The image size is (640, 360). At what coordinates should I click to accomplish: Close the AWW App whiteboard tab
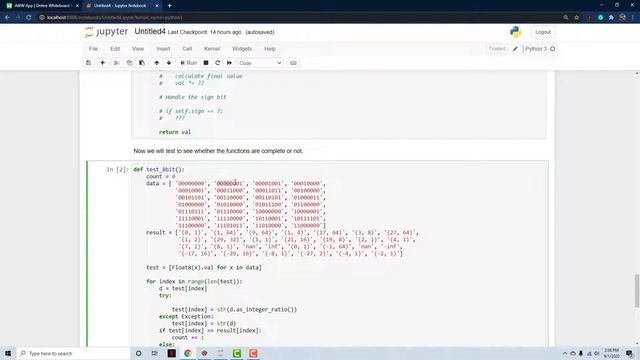pyautogui.click(x=77, y=6)
